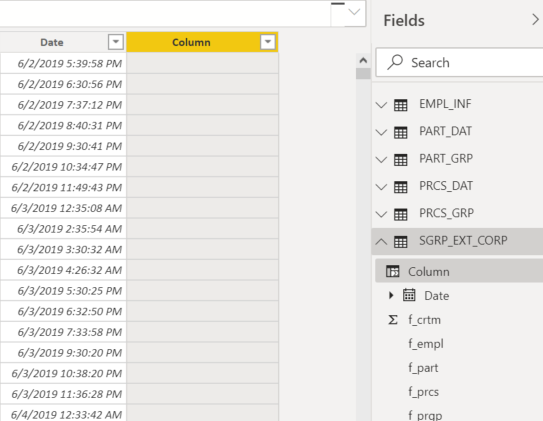
Task: Click the Fields pane title
Action: click(404, 20)
